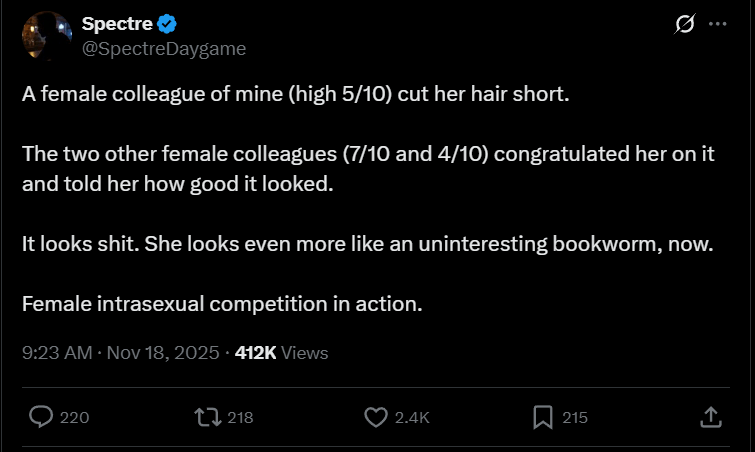This screenshot has width=755, height=452.
Task: Click the 215 bookmarks count
Action: [575, 418]
